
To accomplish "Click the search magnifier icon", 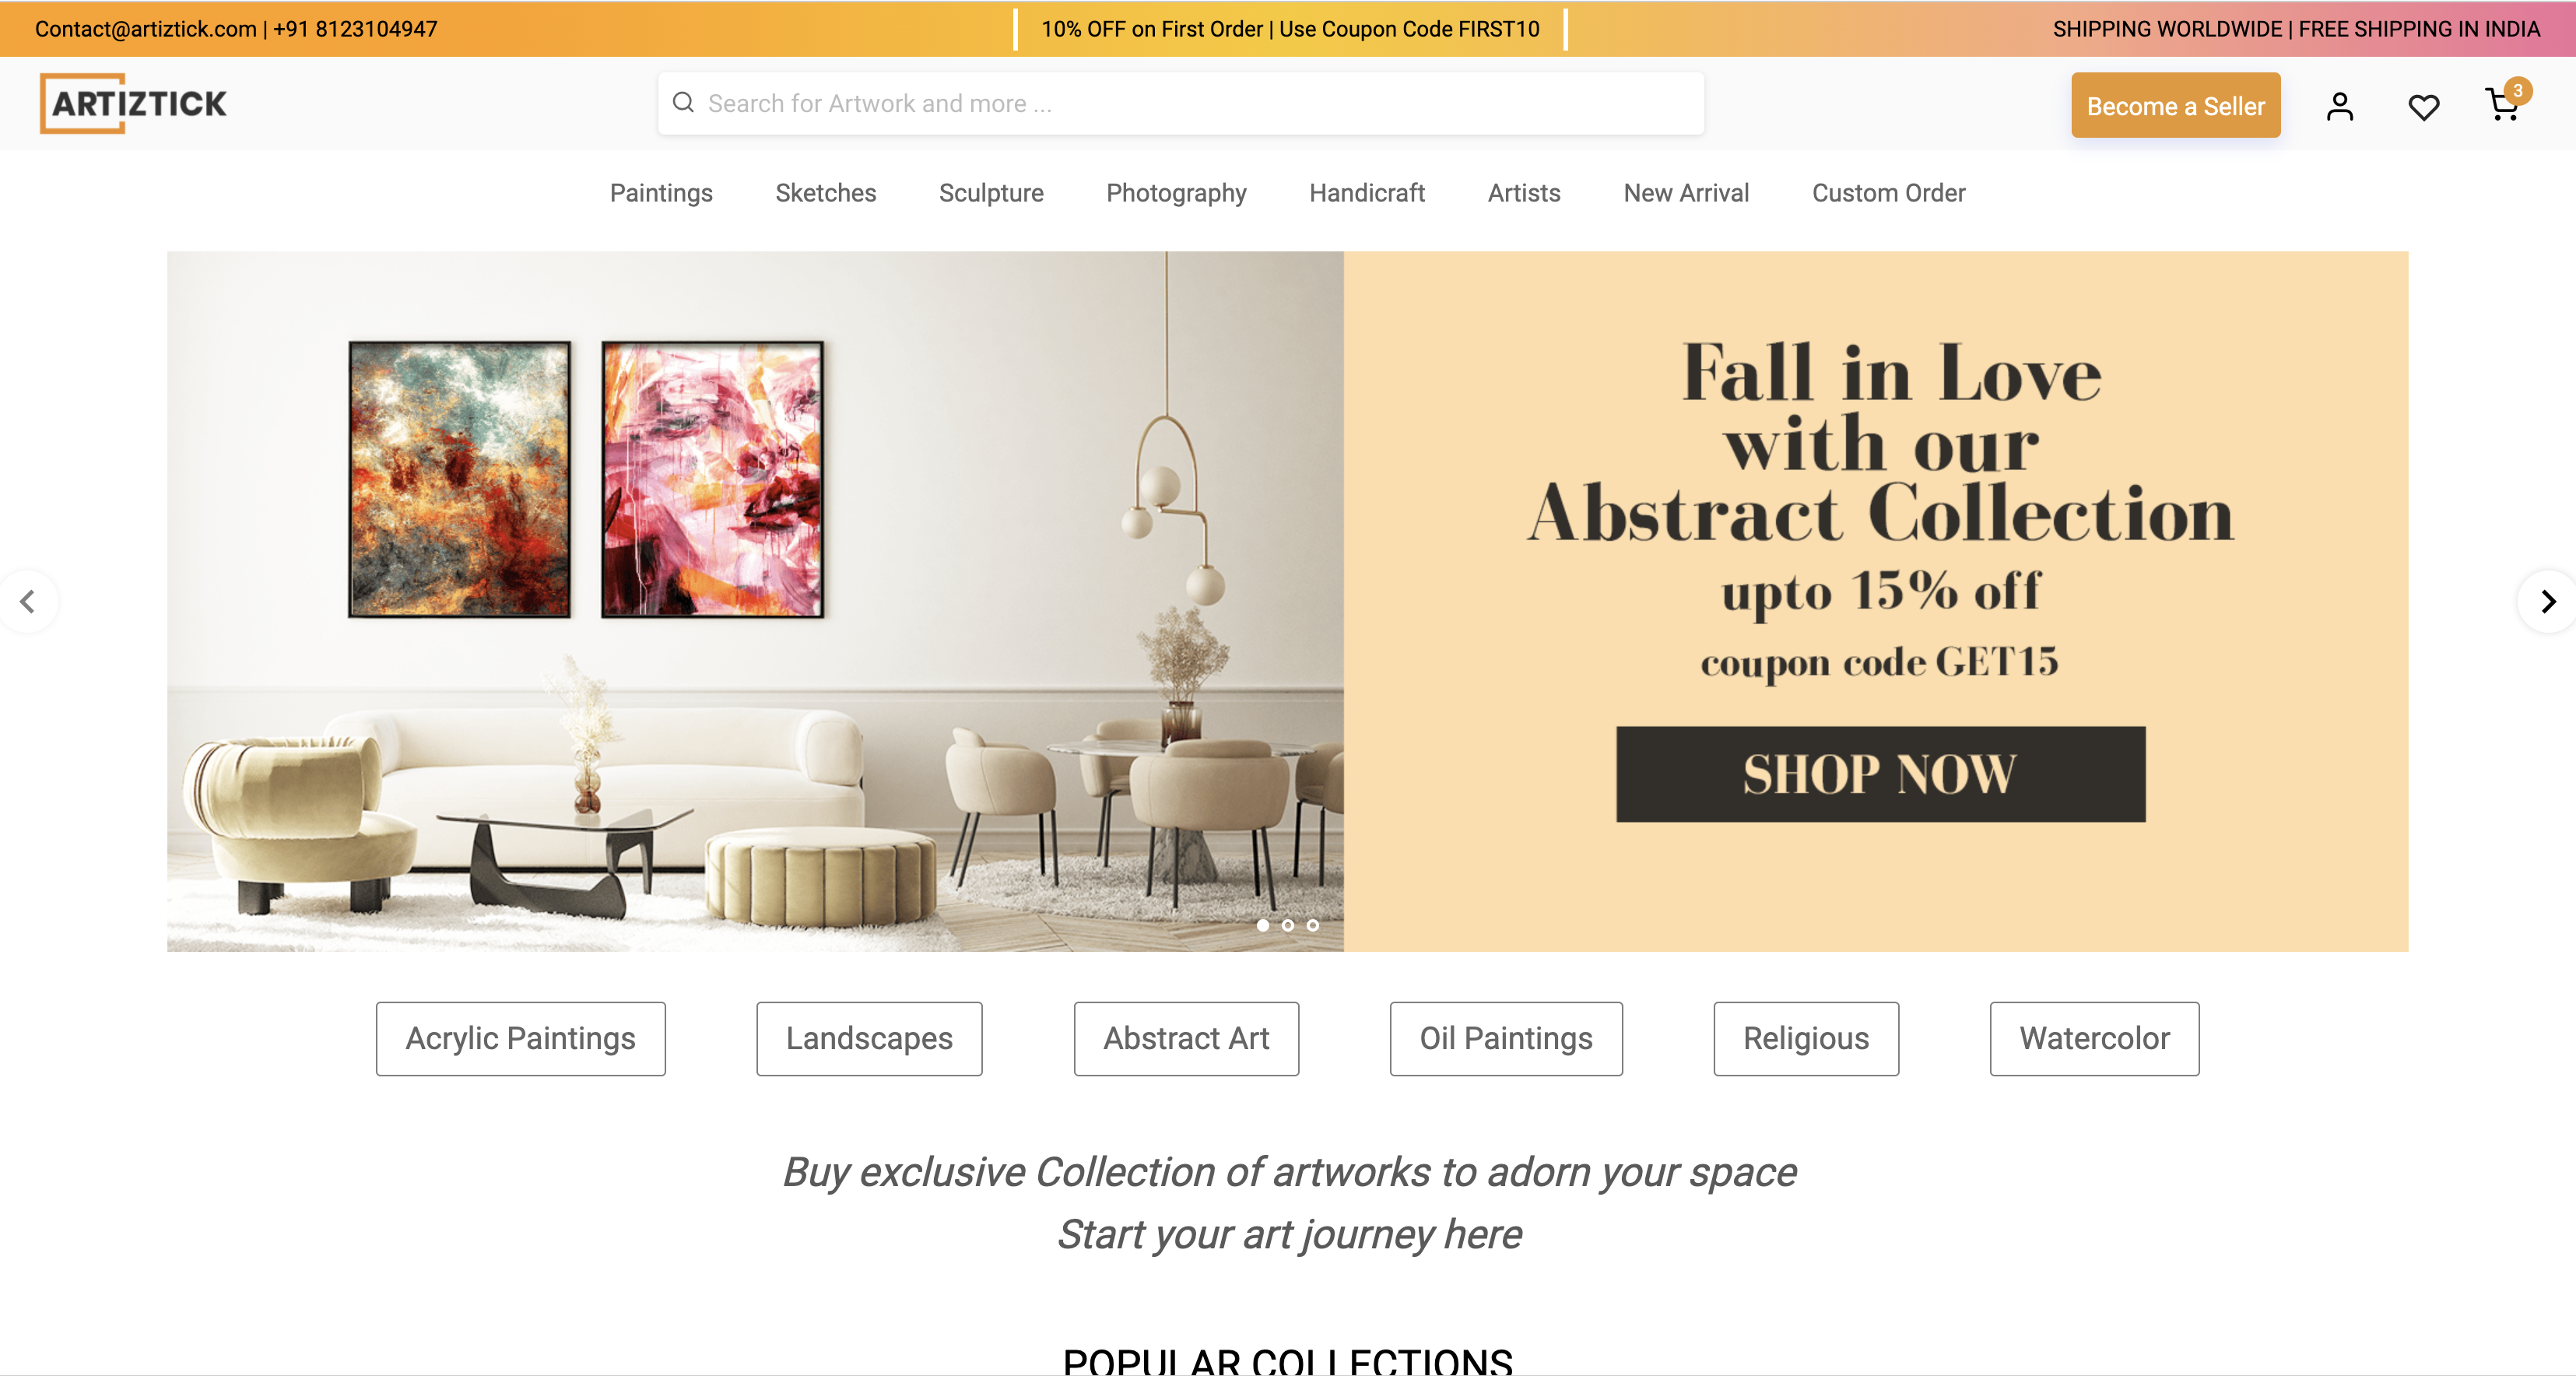I will tap(683, 102).
